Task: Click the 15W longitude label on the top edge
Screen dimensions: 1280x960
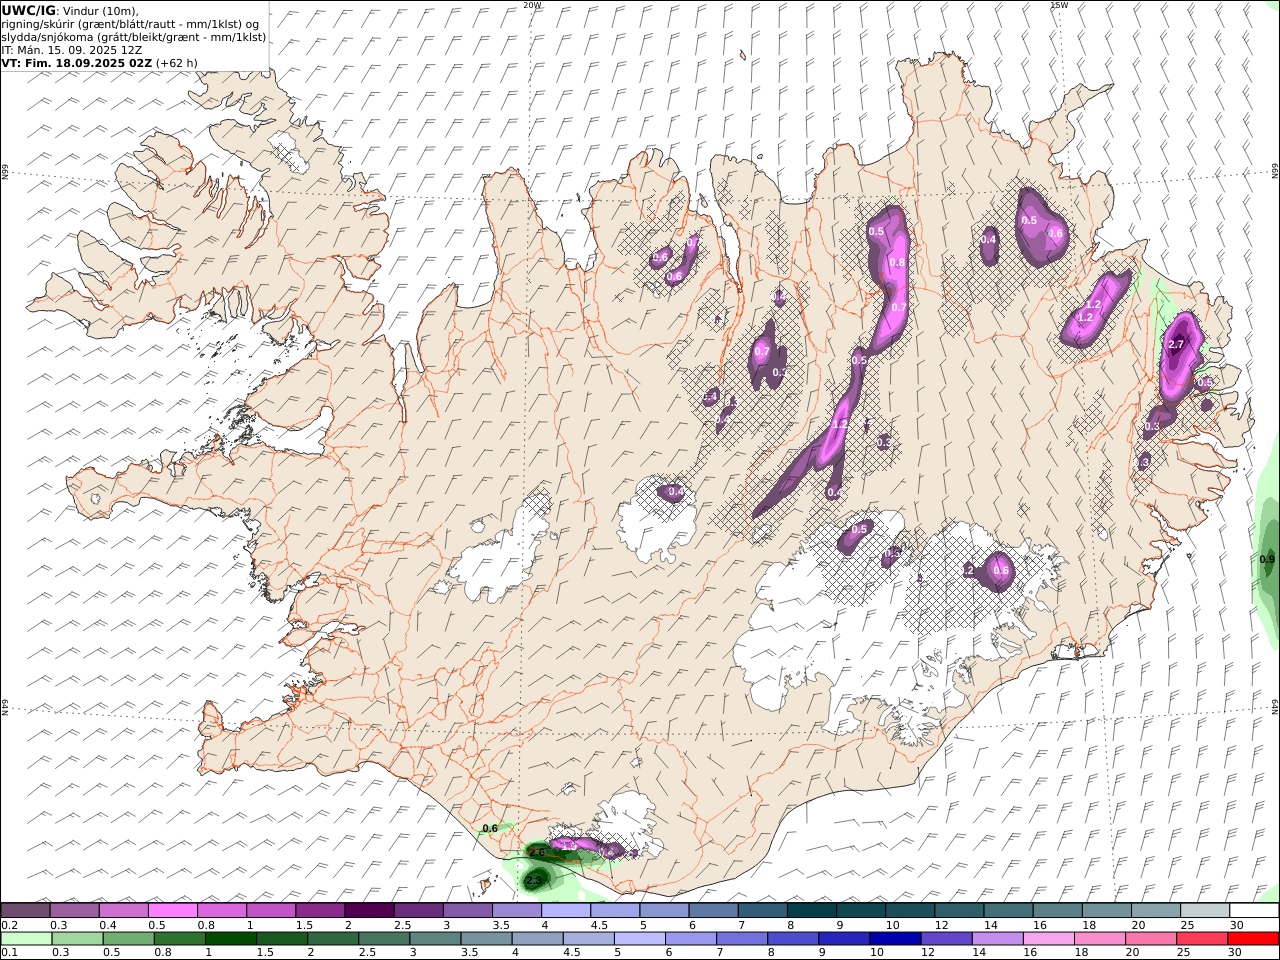Action: (1059, 5)
